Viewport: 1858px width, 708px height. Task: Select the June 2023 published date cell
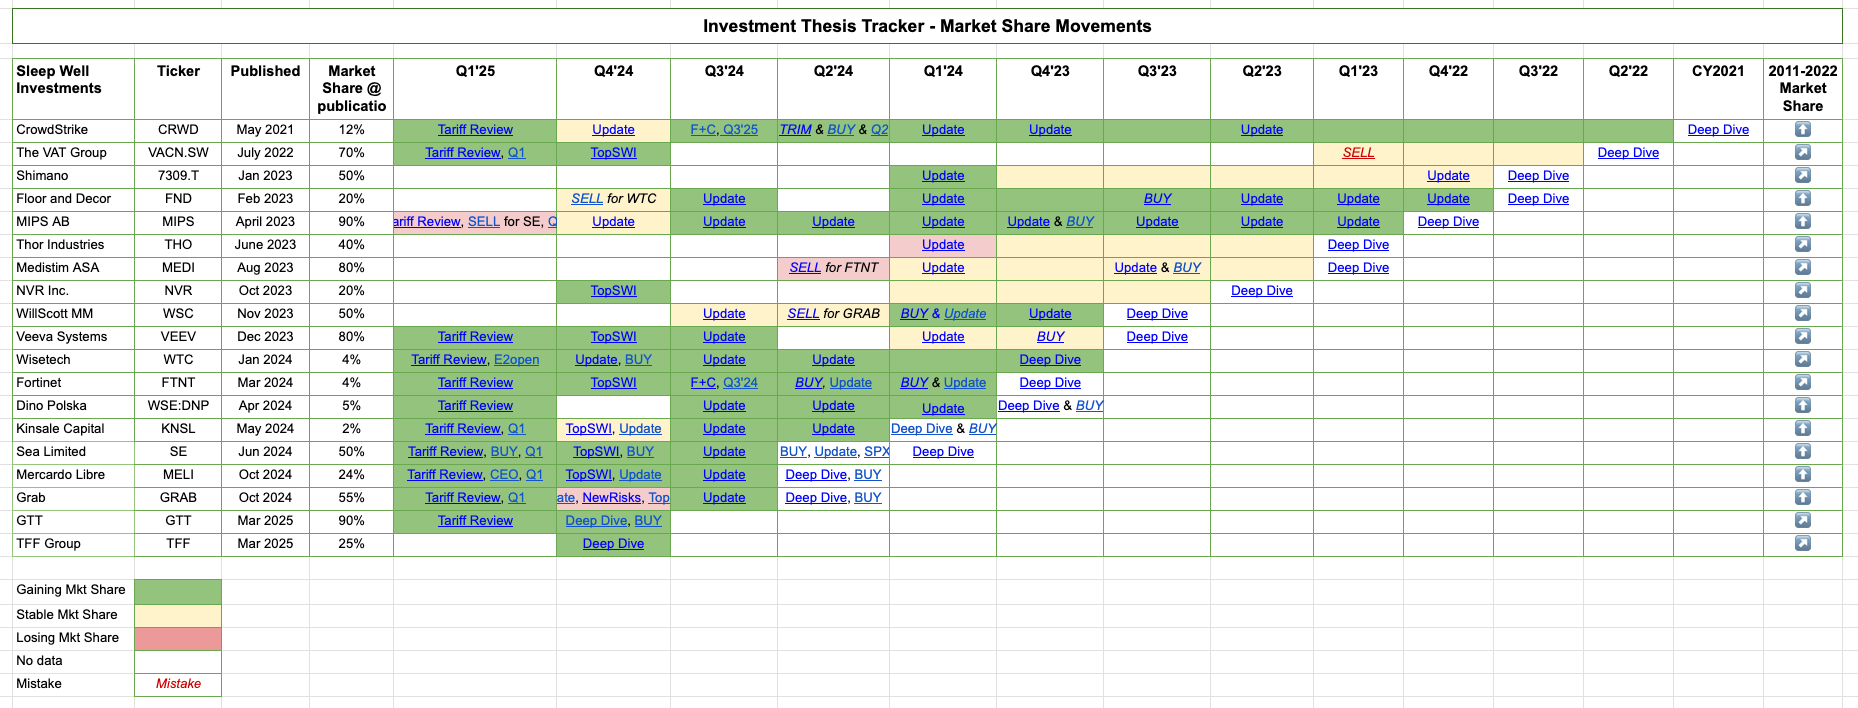pos(265,244)
